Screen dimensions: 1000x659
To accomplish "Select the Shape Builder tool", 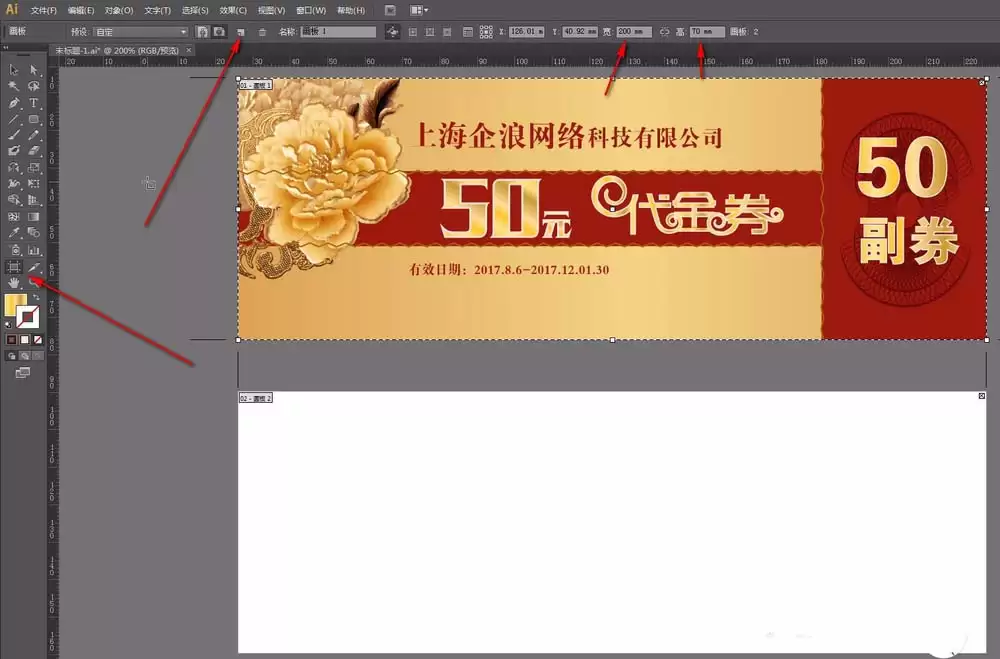I will click(13, 200).
